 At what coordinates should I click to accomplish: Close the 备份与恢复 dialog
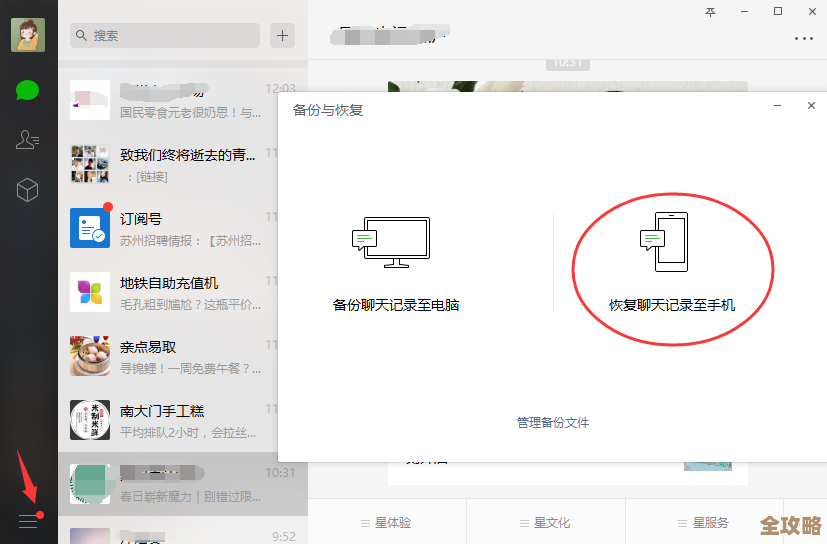click(x=811, y=106)
